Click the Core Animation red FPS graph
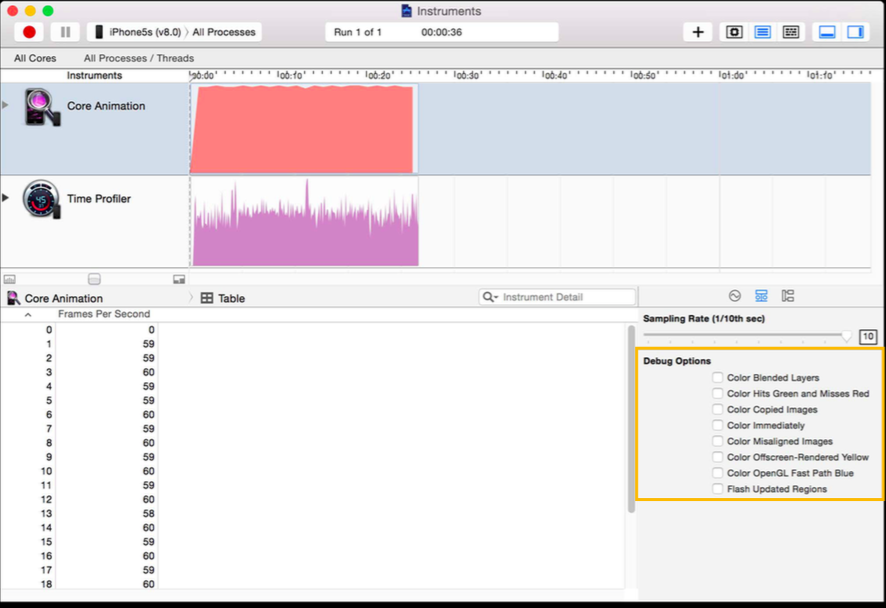 pyautogui.click(x=302, y=129)
